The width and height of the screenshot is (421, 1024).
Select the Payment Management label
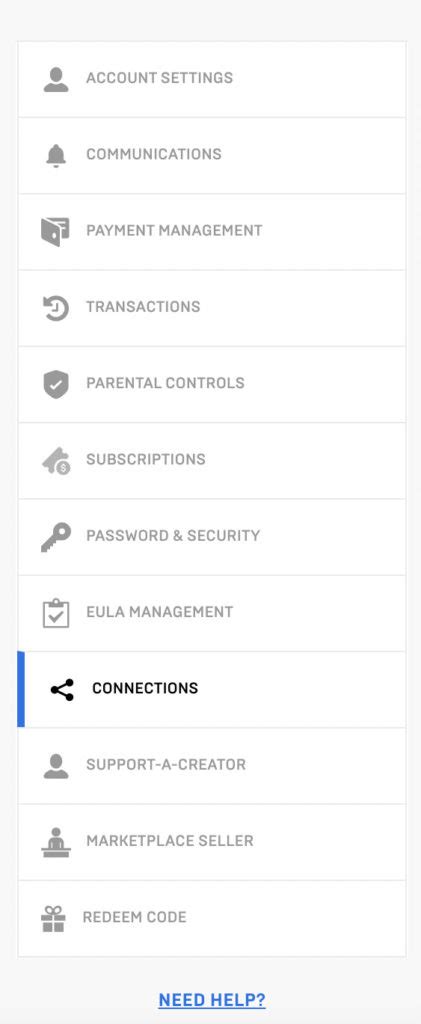(x=174, y=231)
